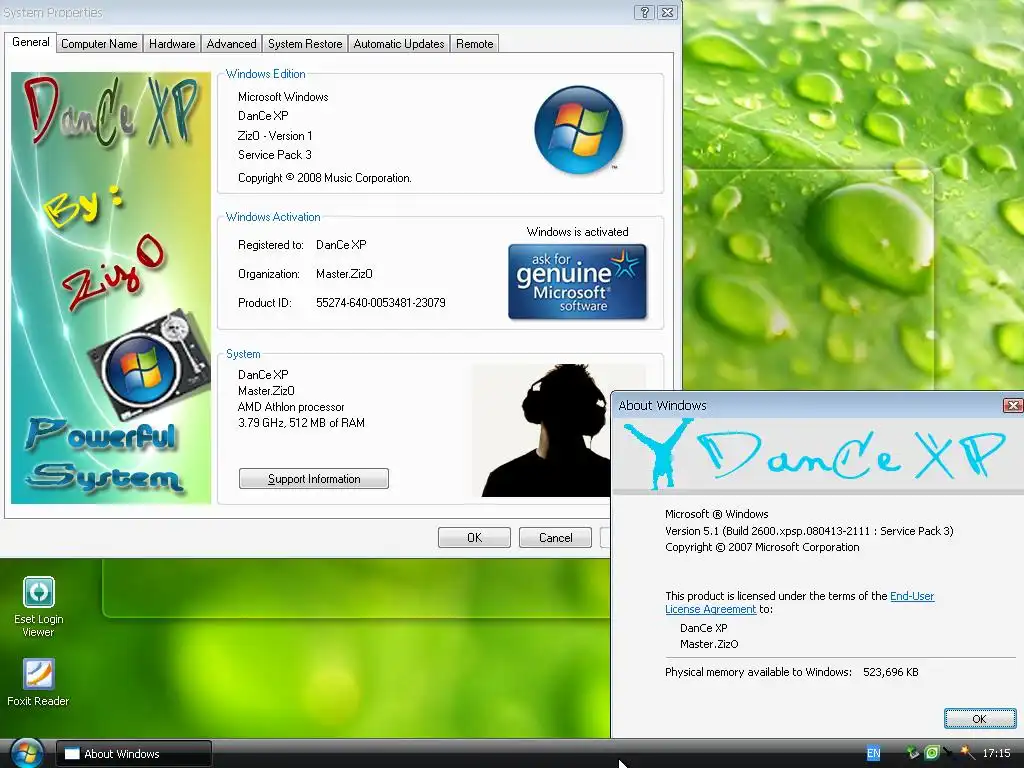This screenshot has width=1024, height=768.
Task: Click the 3.79 GHz, 512 MB of RAM line
Action: click(x=301, y=423)
